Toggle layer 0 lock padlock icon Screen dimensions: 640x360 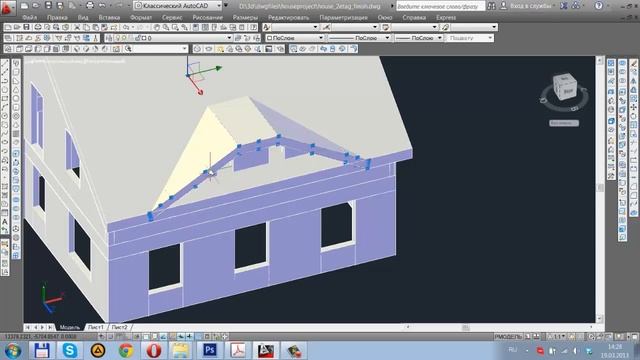pyautogui.click(x=137, y=38)
